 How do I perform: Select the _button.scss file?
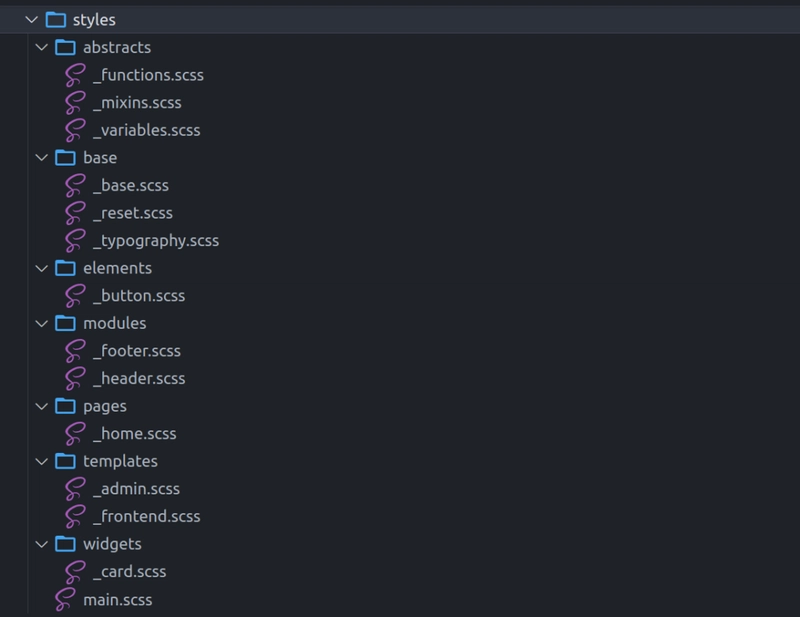pos(139,296)
